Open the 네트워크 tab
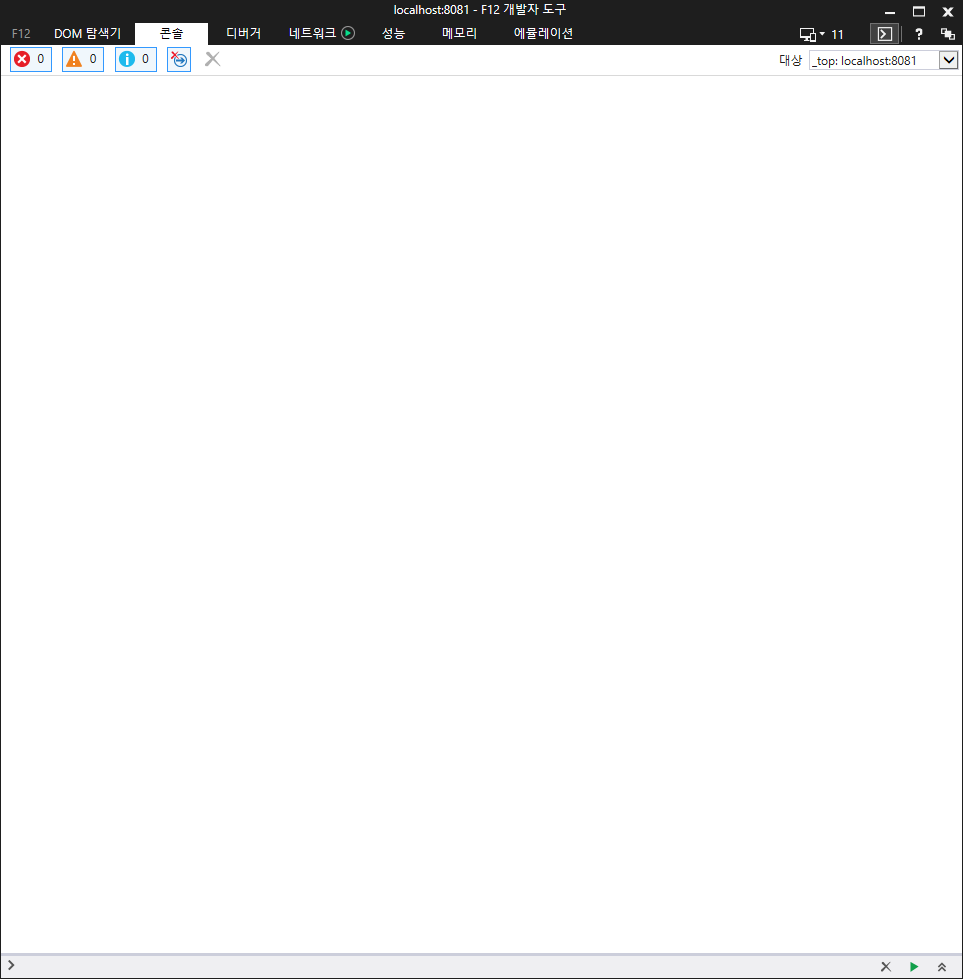 pos(313,34)
